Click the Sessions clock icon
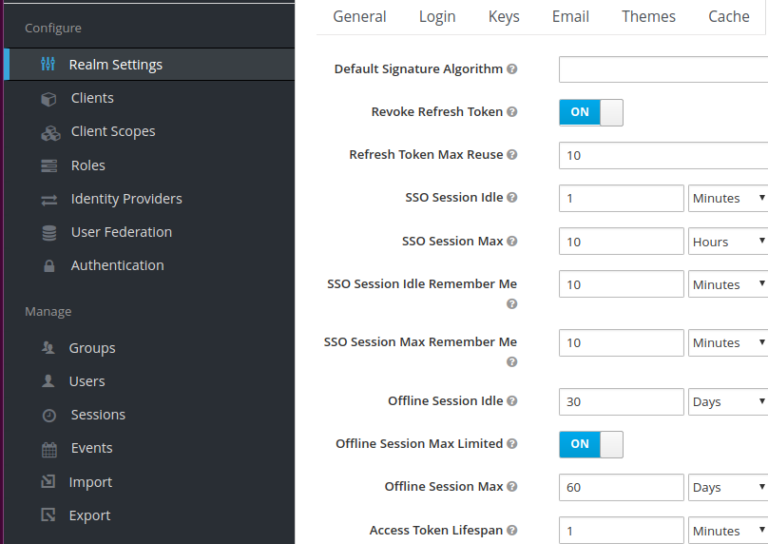The height and width of the screenshot is (544, 768). (49, 416)
